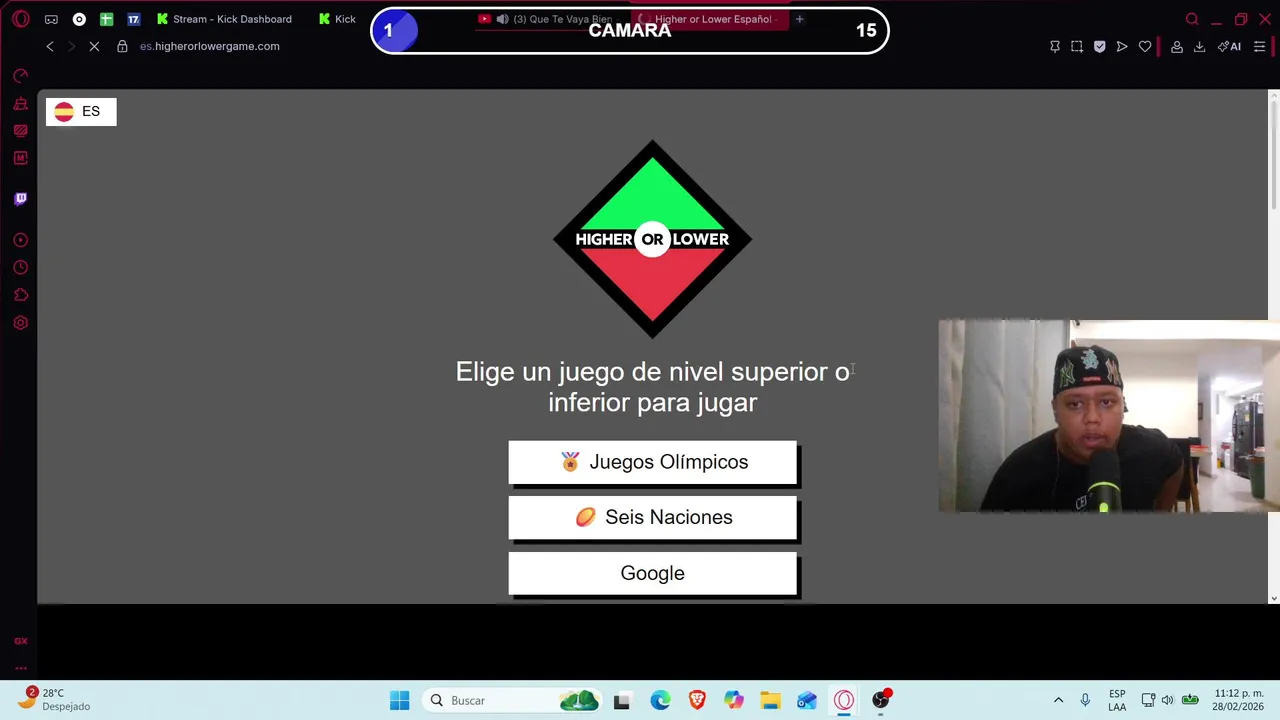This screenshot has width=1280, height=720.
Task: Open the player icon in sidebar
Action: (20, 240)
